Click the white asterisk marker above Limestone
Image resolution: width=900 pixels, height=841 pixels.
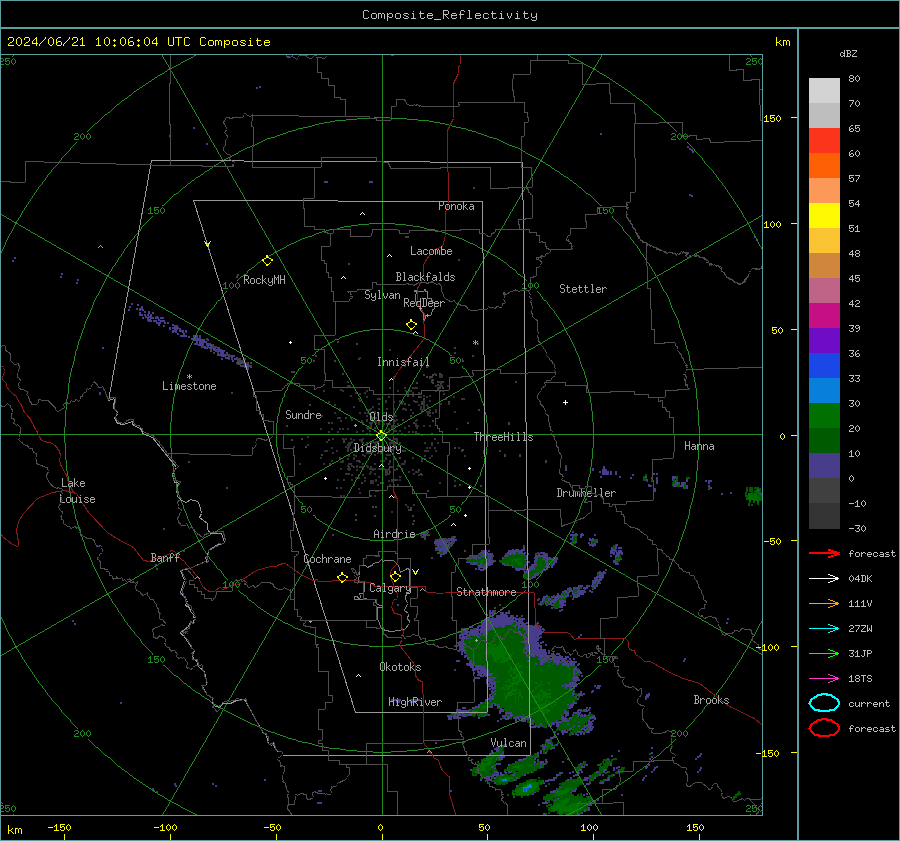tap(189, 377)
